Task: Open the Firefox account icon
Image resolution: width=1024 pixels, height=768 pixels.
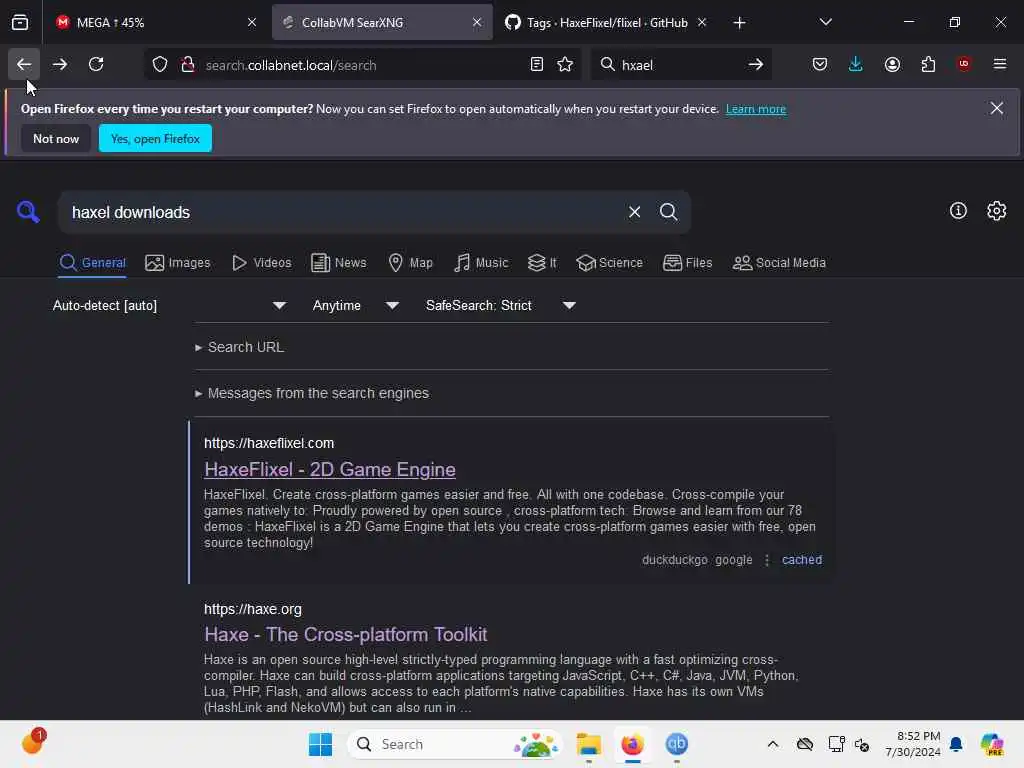Action: pyautogui.click(x=892, y=64)
